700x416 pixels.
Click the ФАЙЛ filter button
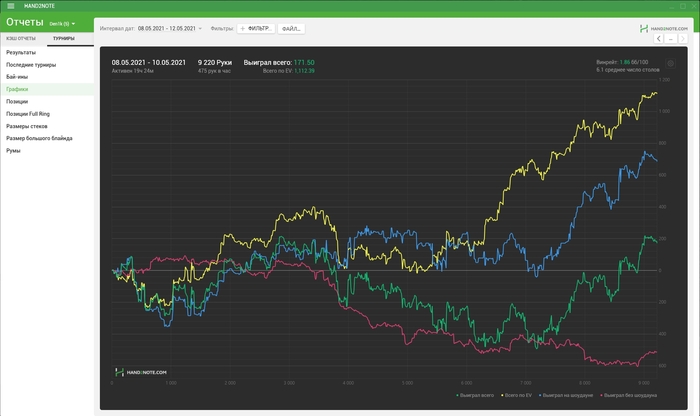coord(291,29)
